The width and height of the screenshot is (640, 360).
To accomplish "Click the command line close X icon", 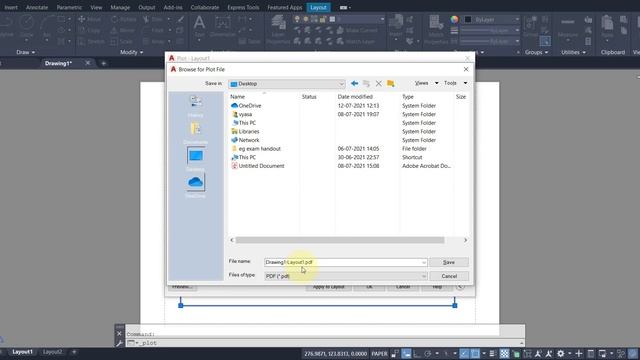I will tap(119, 334).
